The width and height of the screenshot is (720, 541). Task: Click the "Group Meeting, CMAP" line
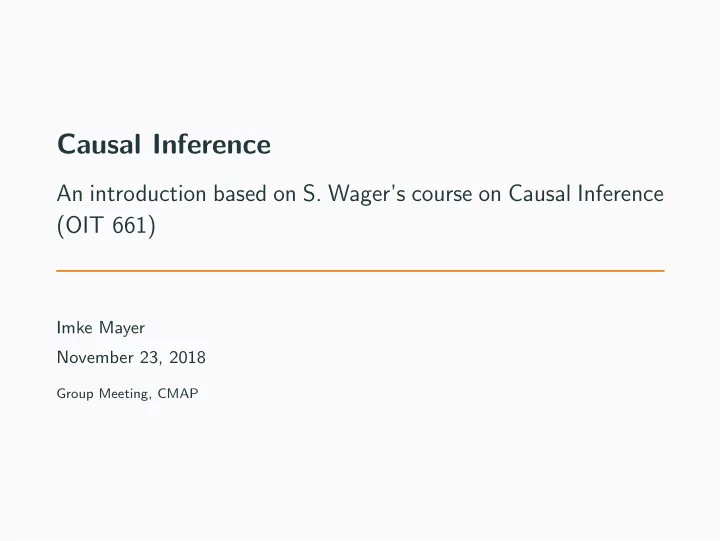[x=127, y=394]
